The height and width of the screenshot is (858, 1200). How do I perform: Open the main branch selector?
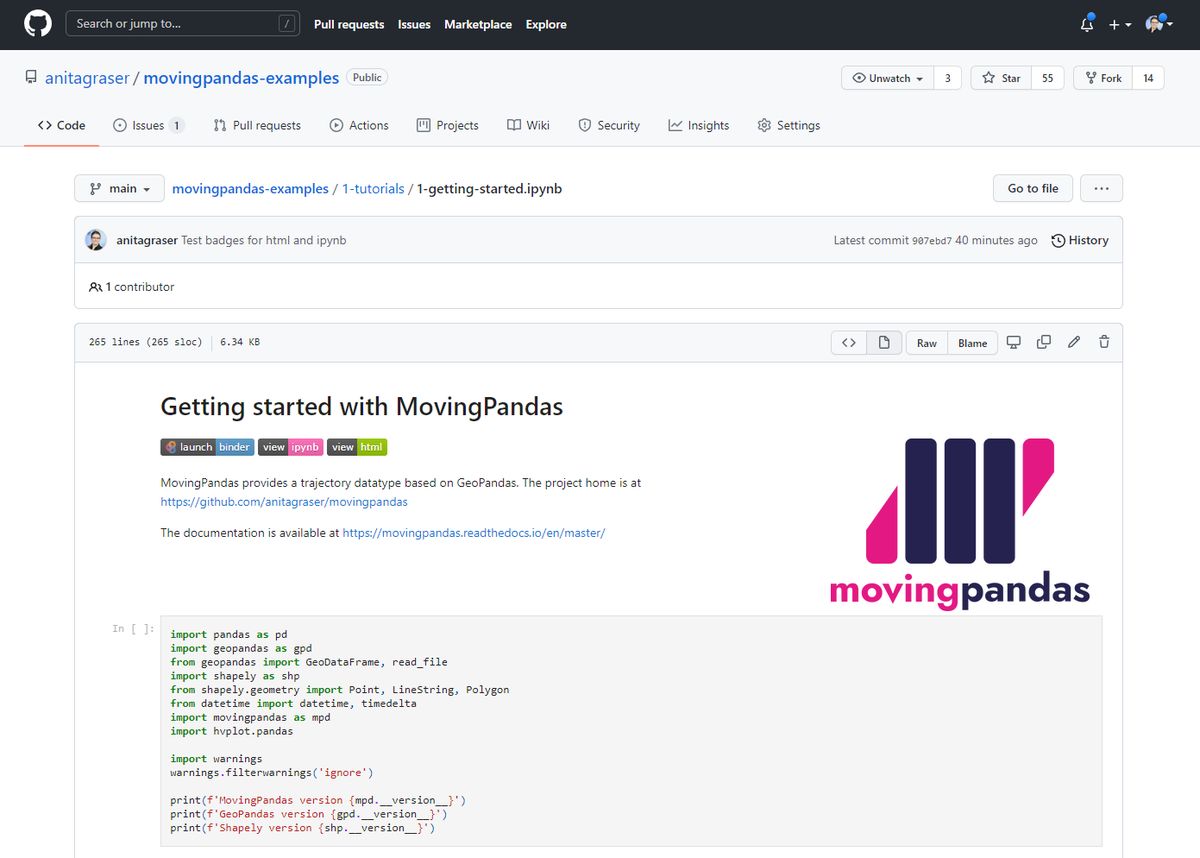[x=119, y=188]
